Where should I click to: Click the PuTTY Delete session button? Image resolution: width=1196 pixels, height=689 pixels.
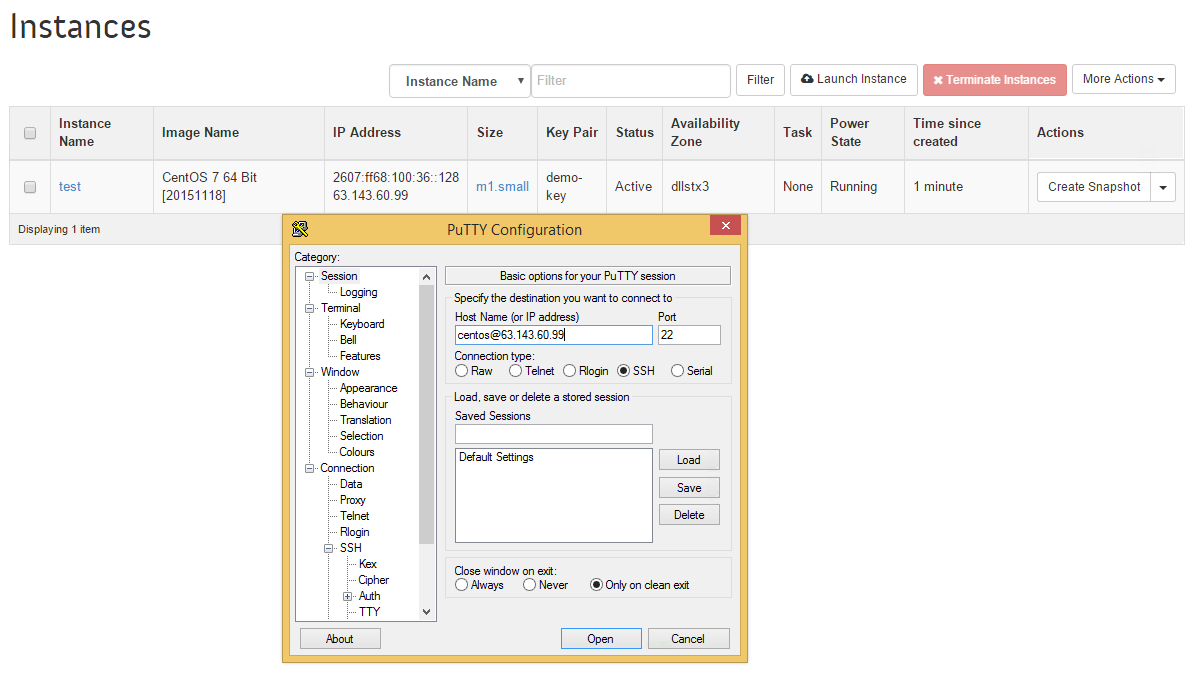(x=689, y=515)
